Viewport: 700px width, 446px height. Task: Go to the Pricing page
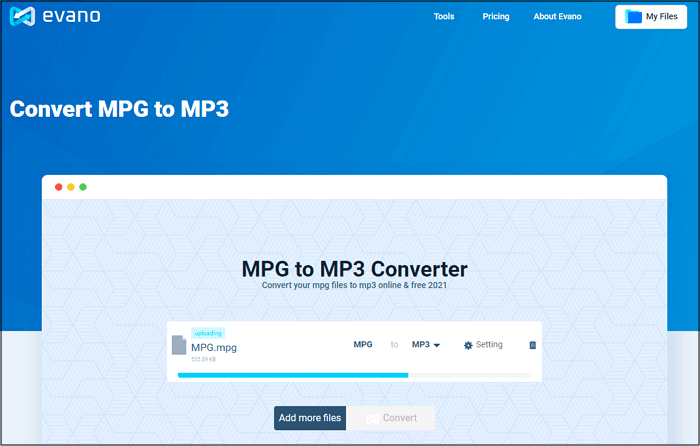(496, 17)
